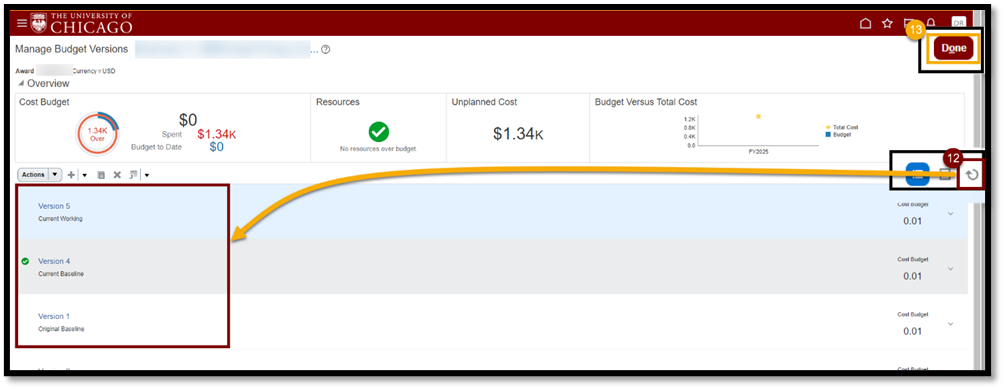This screenshot has width=1004, height=389.
Task: Expand the Version 4 row chevron
Action: tap(950, 269)
